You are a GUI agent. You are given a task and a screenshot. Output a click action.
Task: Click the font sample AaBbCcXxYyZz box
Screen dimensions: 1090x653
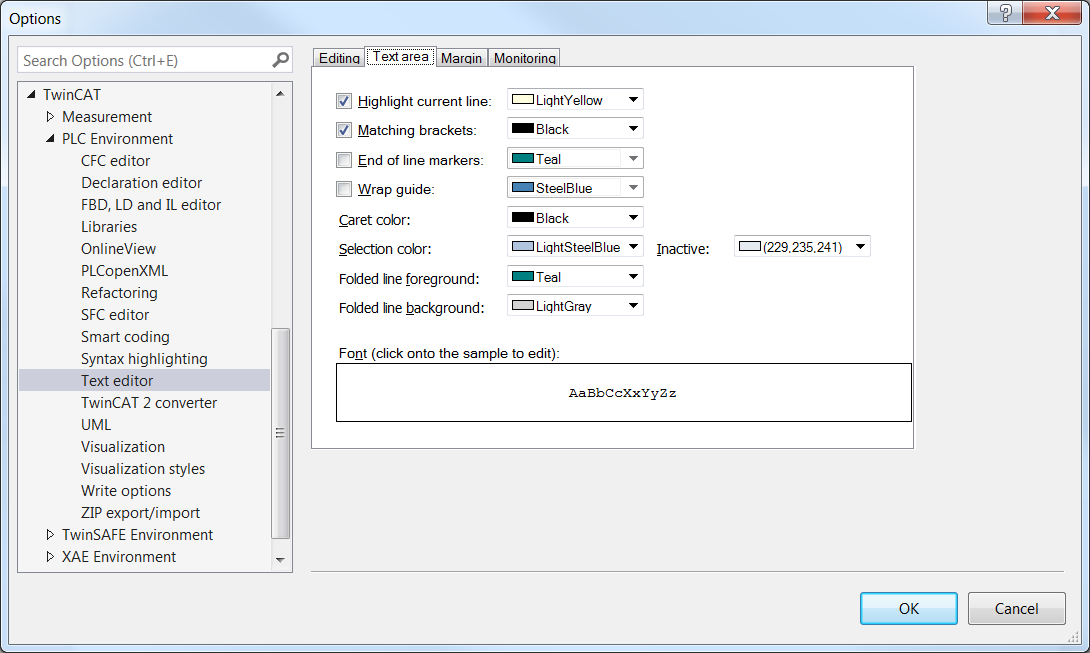pyautogui.click(x=624, y=393)
